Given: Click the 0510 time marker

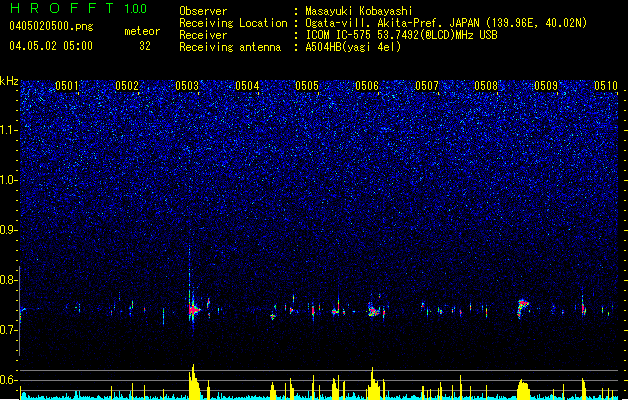Looking at the screenshot, I should (606, 86).
